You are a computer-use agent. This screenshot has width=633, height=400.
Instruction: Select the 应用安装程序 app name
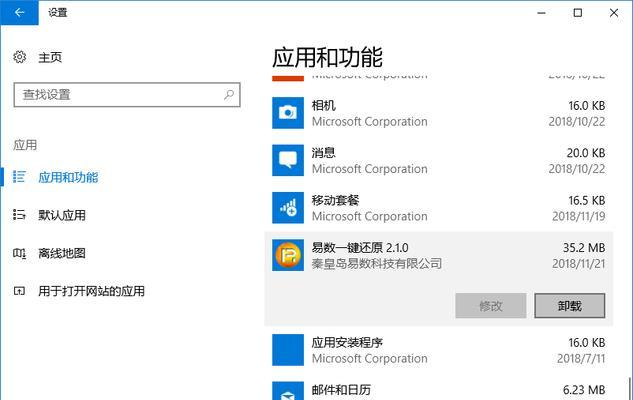click(x=347, y=343)
